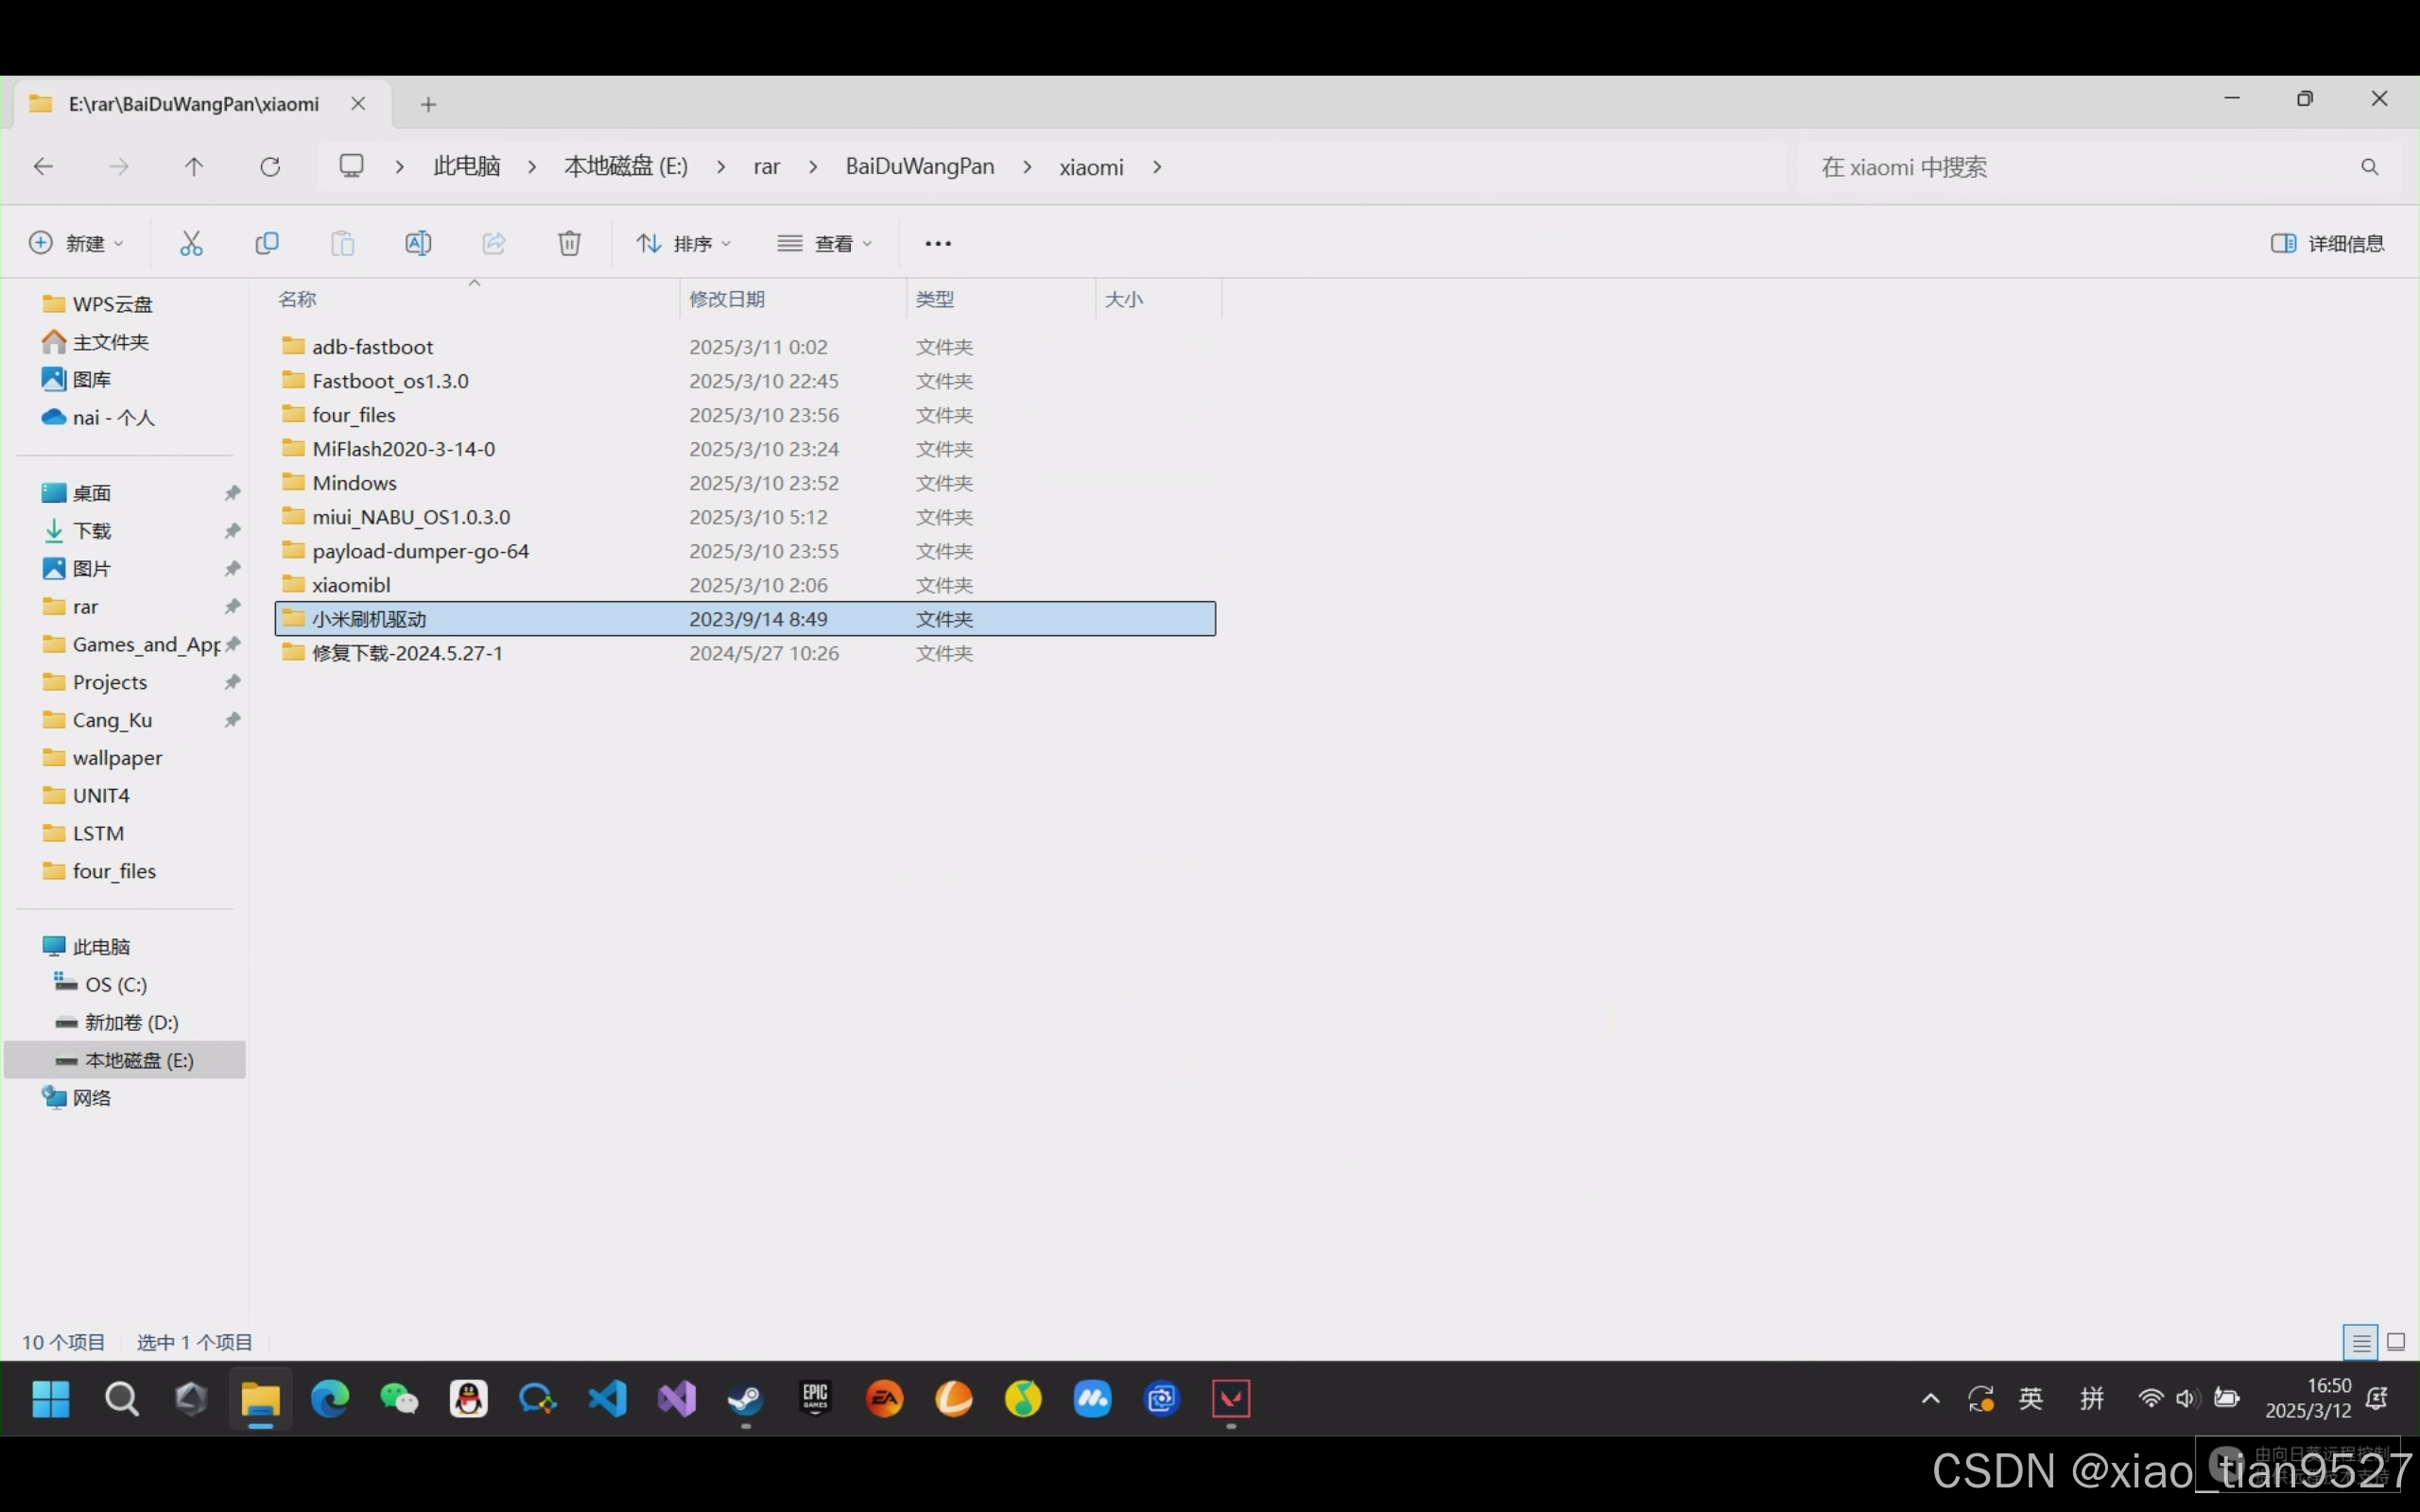2420x1512 pixels.
Task: Open more options three-dots menu
Action: (937, 243)
